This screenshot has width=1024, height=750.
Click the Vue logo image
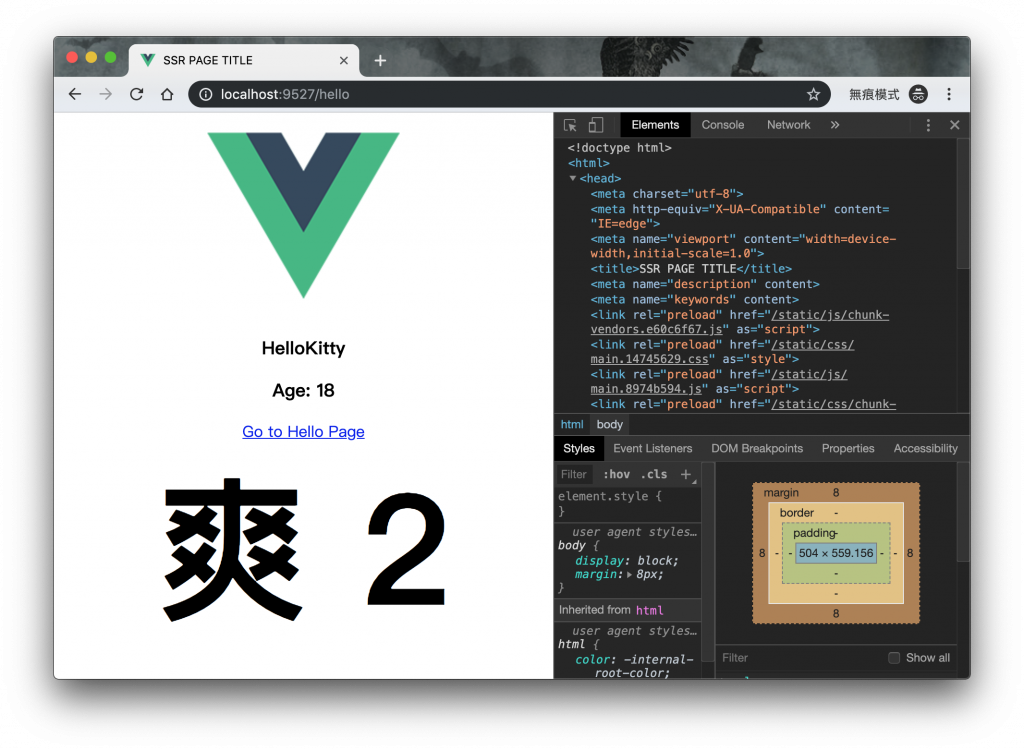click(x=303, y=216)
